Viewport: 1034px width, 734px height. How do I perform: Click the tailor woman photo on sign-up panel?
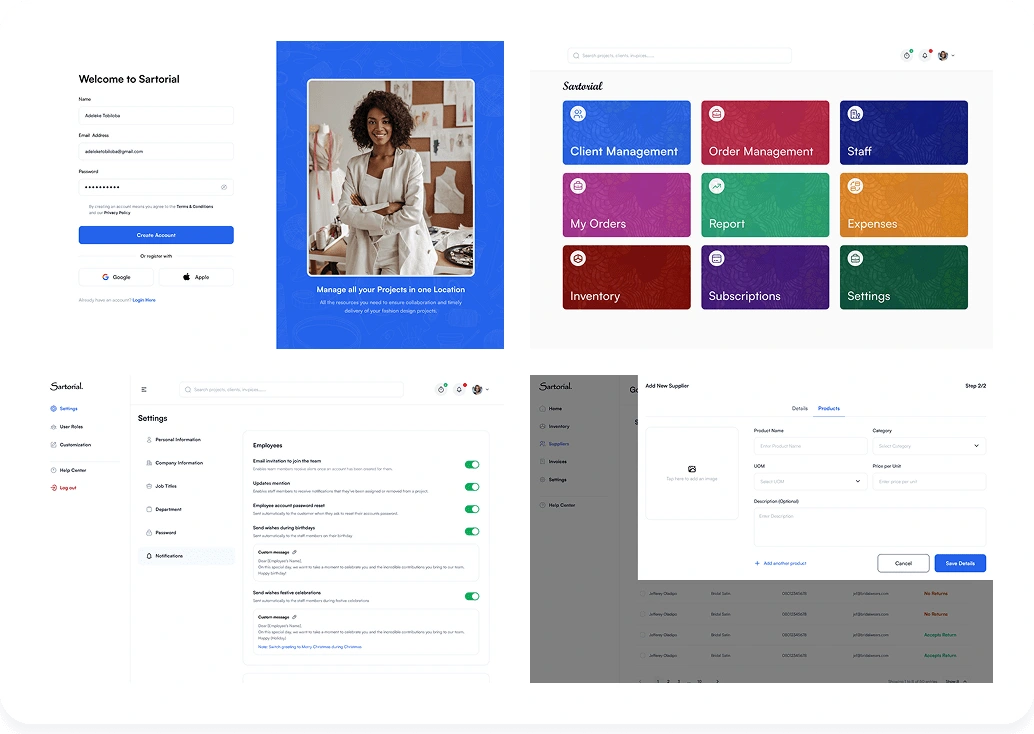pyautogui.click(x=391, y=177)
